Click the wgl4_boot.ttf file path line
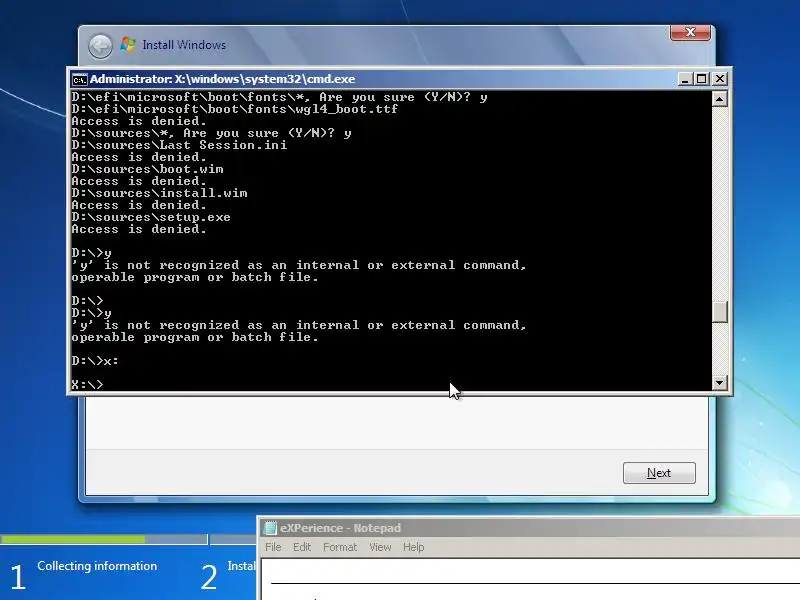The height and width of the screenshot is (600, 800). pyautogui.click(x=235, y=109)
